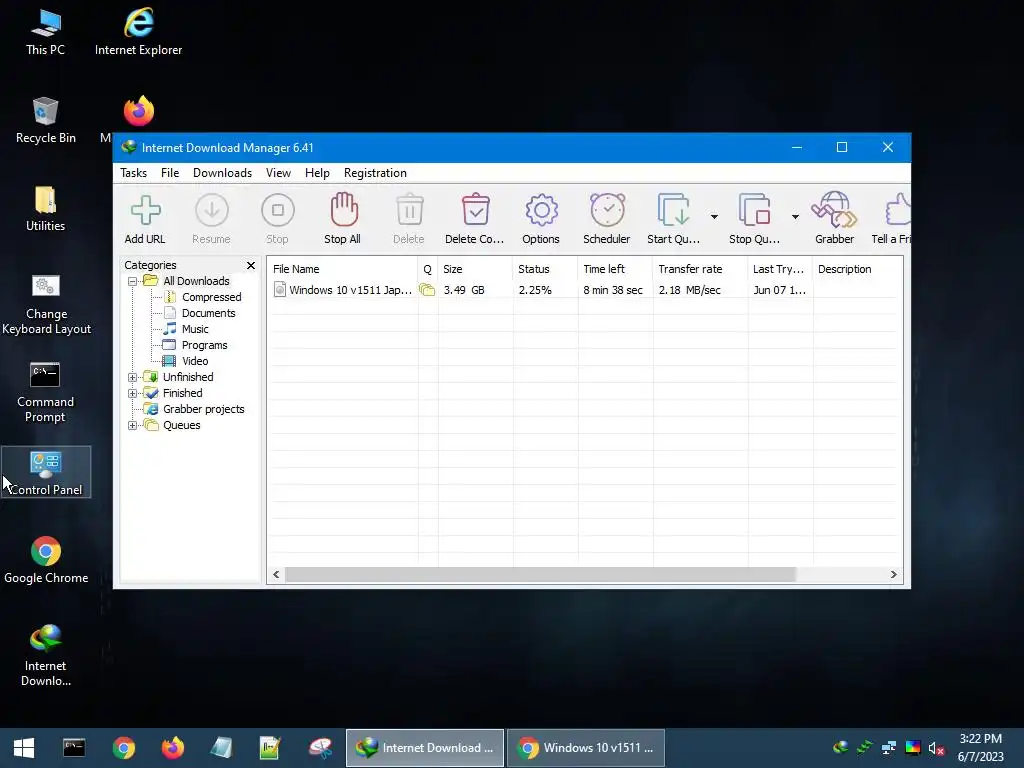The image size is (1024, 768).
Task: Open the File menu
Action: click(x=170, y=173)
